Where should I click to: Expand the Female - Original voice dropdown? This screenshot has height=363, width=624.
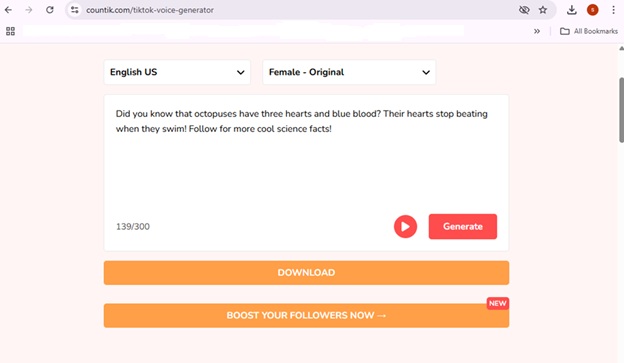[349, 72]
